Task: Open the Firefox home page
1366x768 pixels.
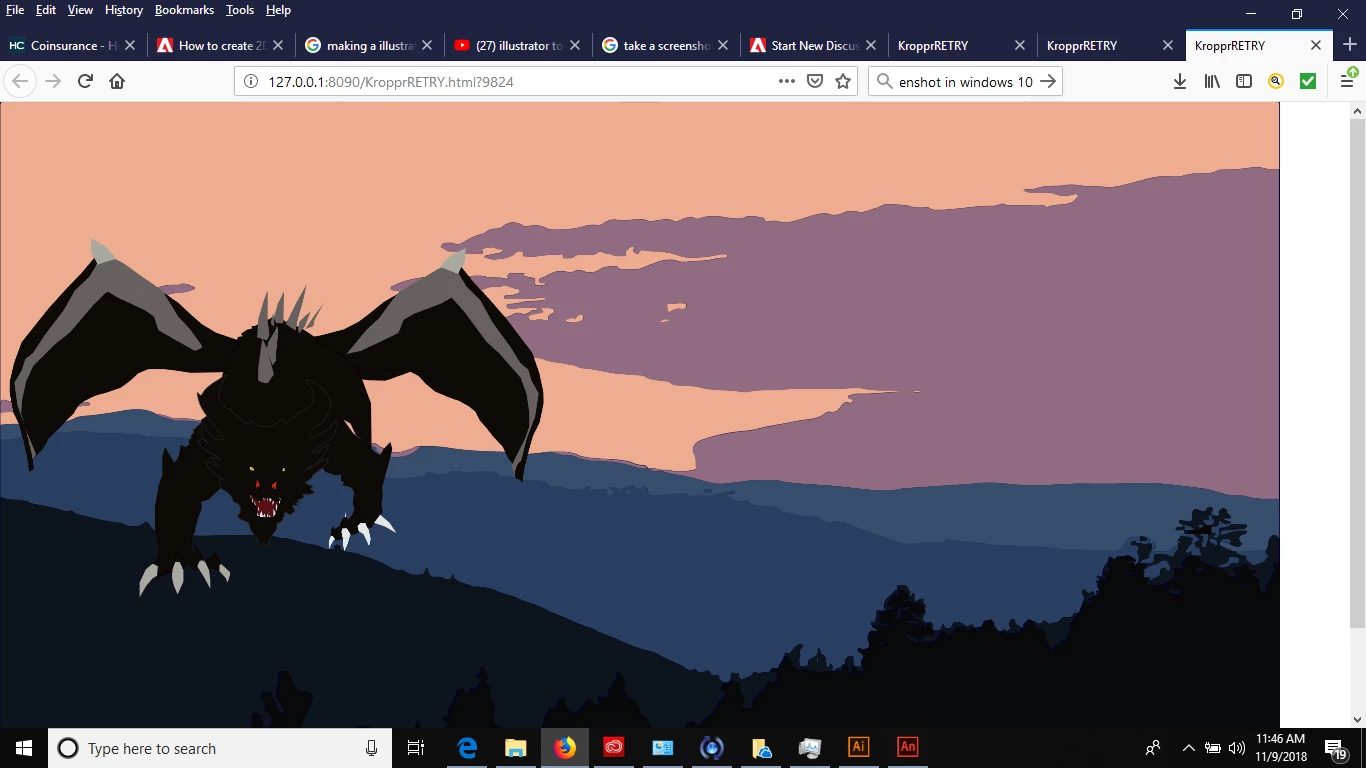Action: [x=117, y=81]
